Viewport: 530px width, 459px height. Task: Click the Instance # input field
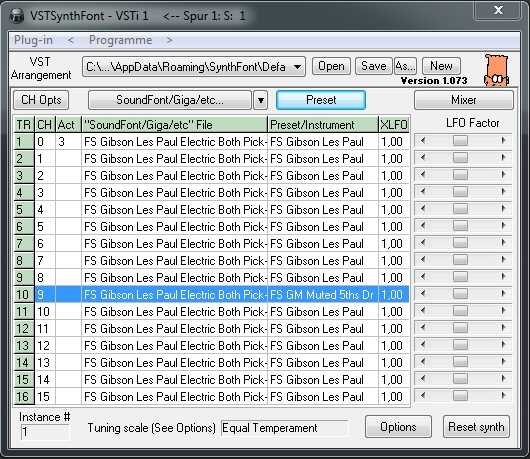45,432
